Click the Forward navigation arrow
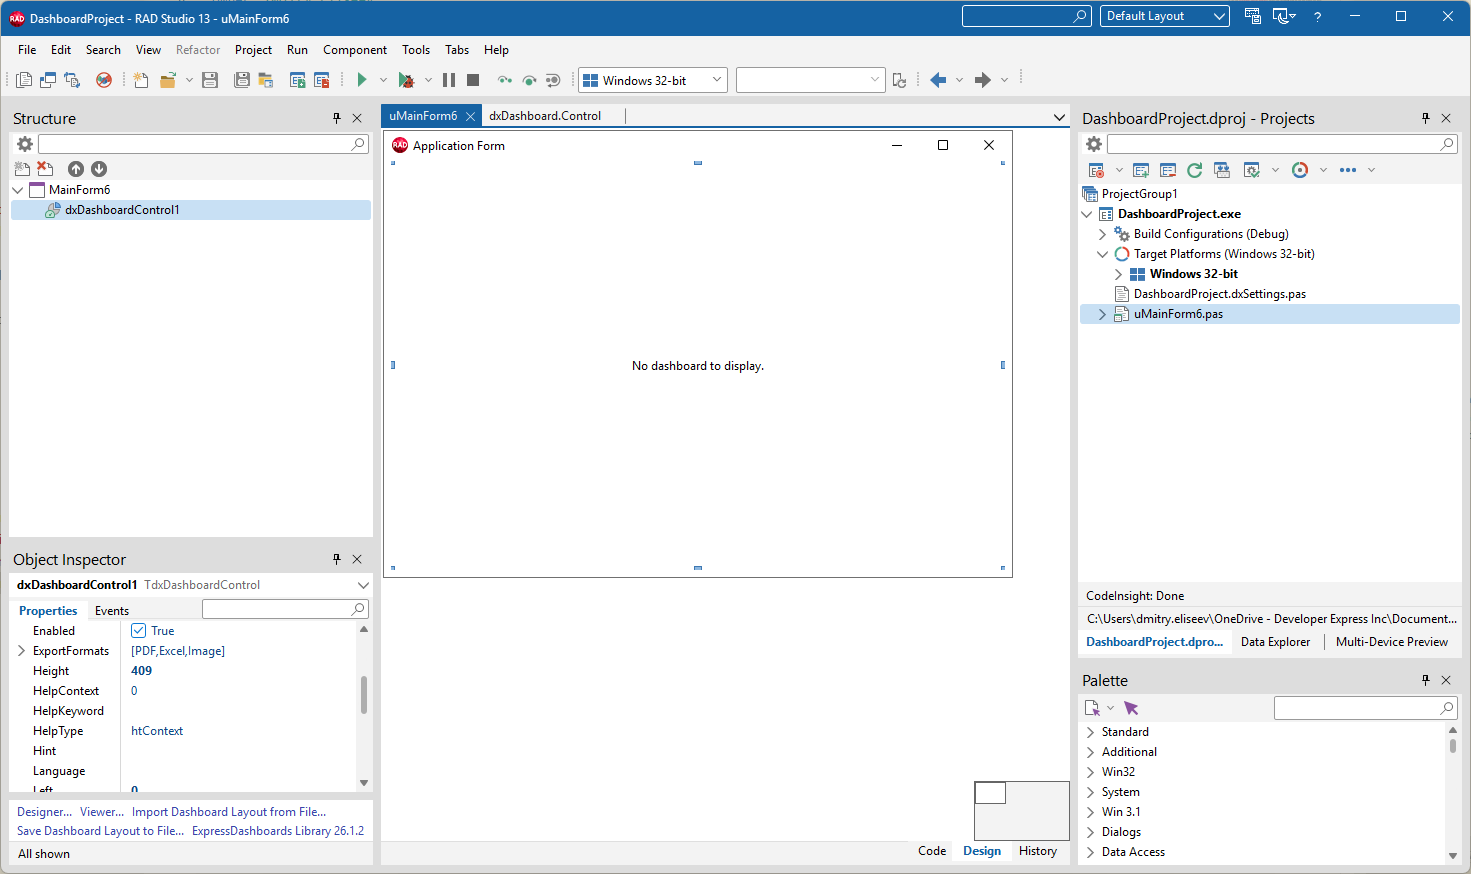The width and height of the screenshot is (1471, 874). click(x=983, y=80)
